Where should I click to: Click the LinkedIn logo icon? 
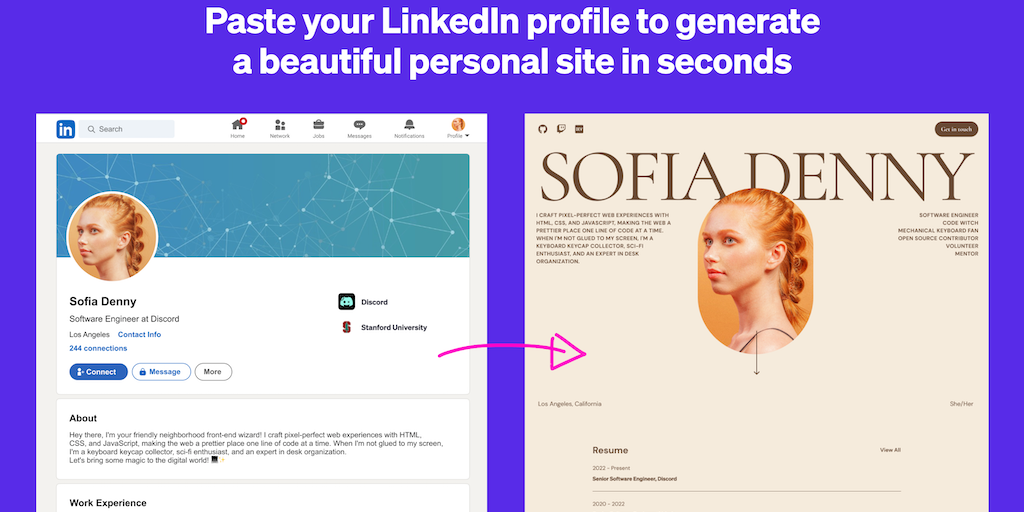click(66, 129)
